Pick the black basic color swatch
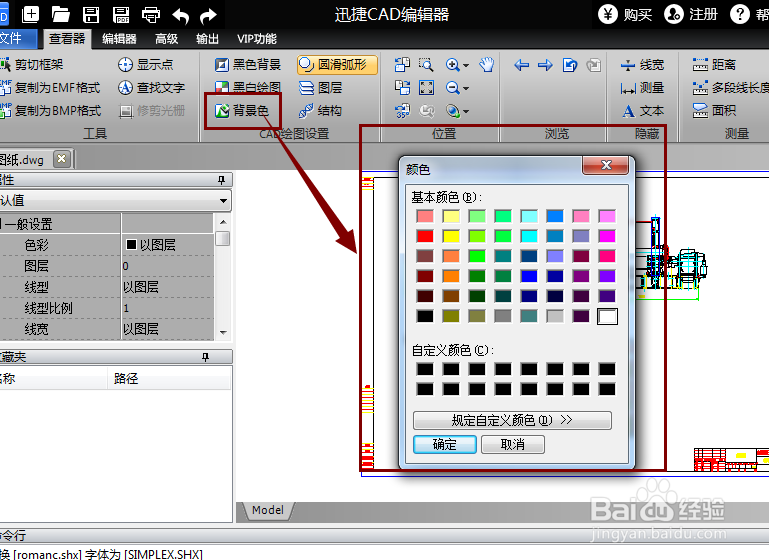 tap(425, 316)
